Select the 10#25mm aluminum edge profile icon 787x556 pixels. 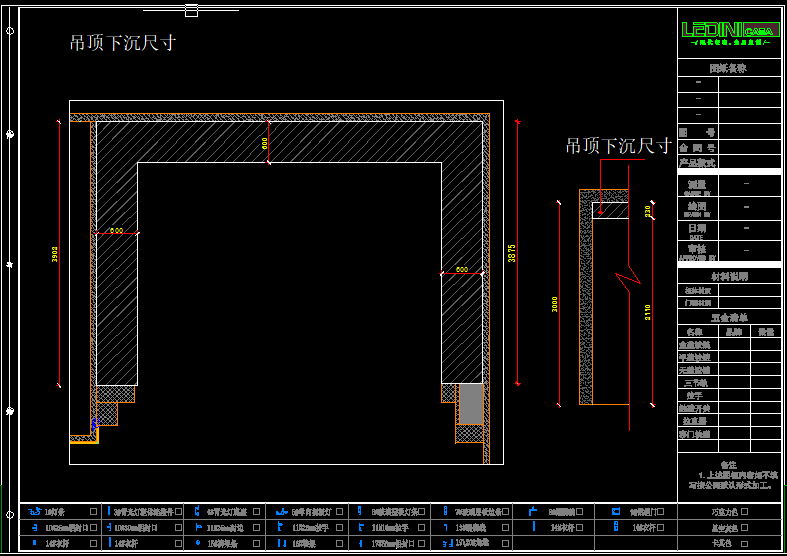pyautogui.click(x=34, y=527)
